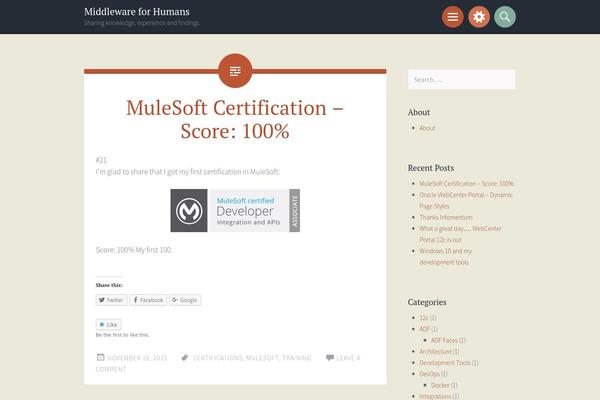Click the calendar icon beside post date
The width and height of the screenshot is (600, 400).
coord(100,357)
